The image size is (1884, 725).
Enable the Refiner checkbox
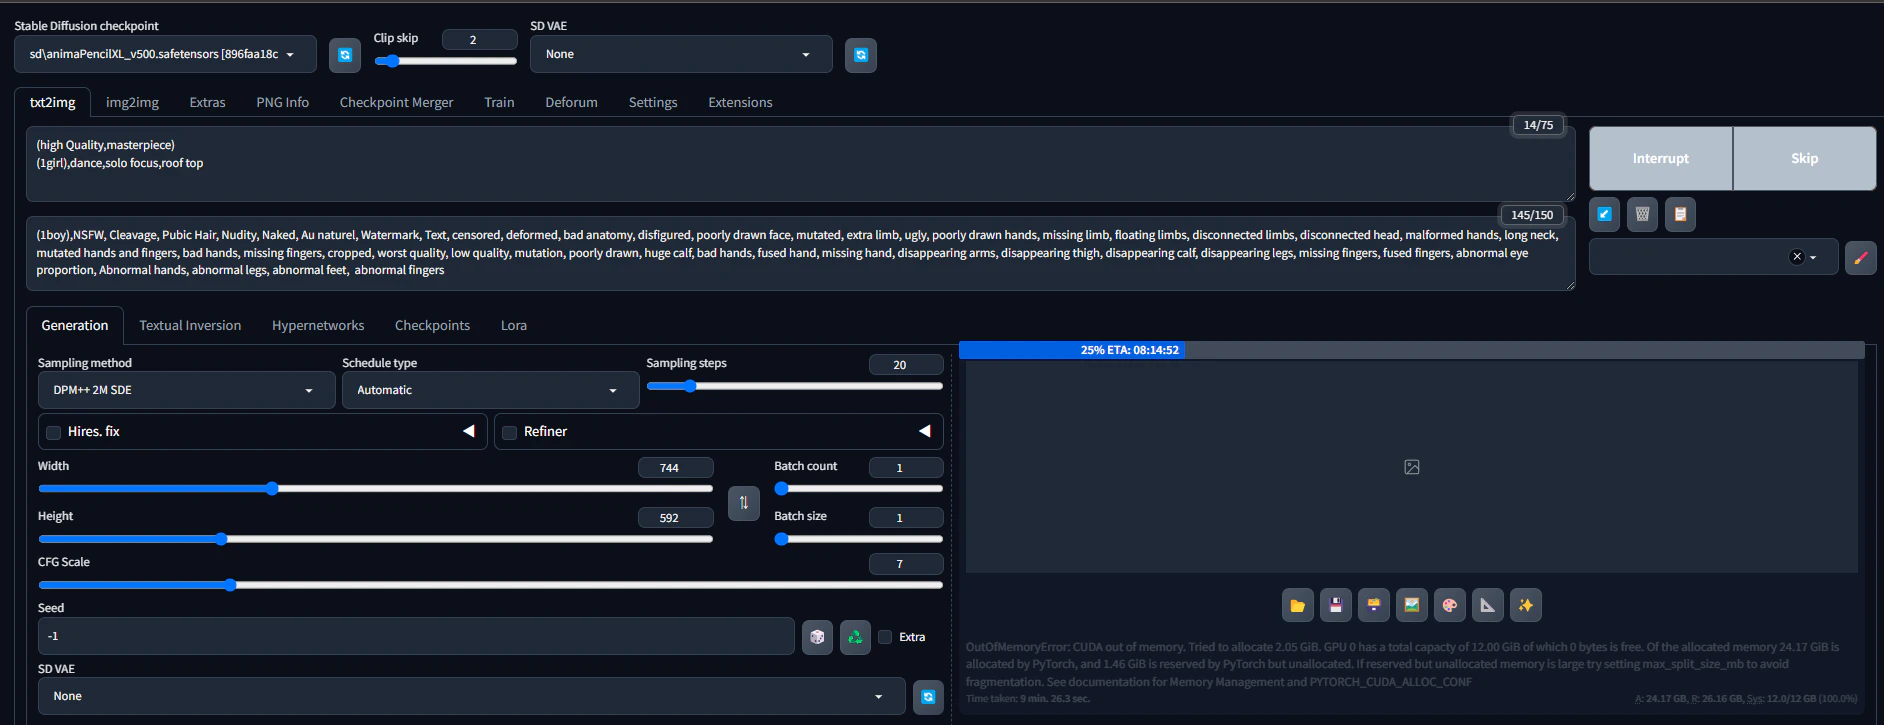pyautogui.click(x=510, y=433)
